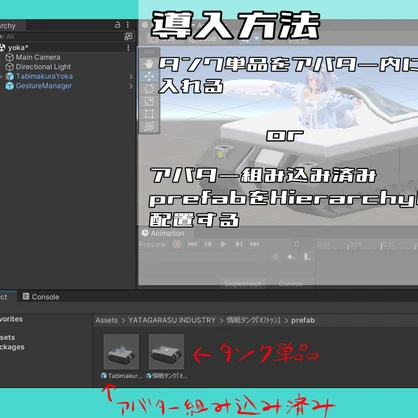This screenshot has width=418, height=418.
Task: Click the Hierarchy panel three-dot options menu
Action: pyautogui.click(x=128, y=25)
